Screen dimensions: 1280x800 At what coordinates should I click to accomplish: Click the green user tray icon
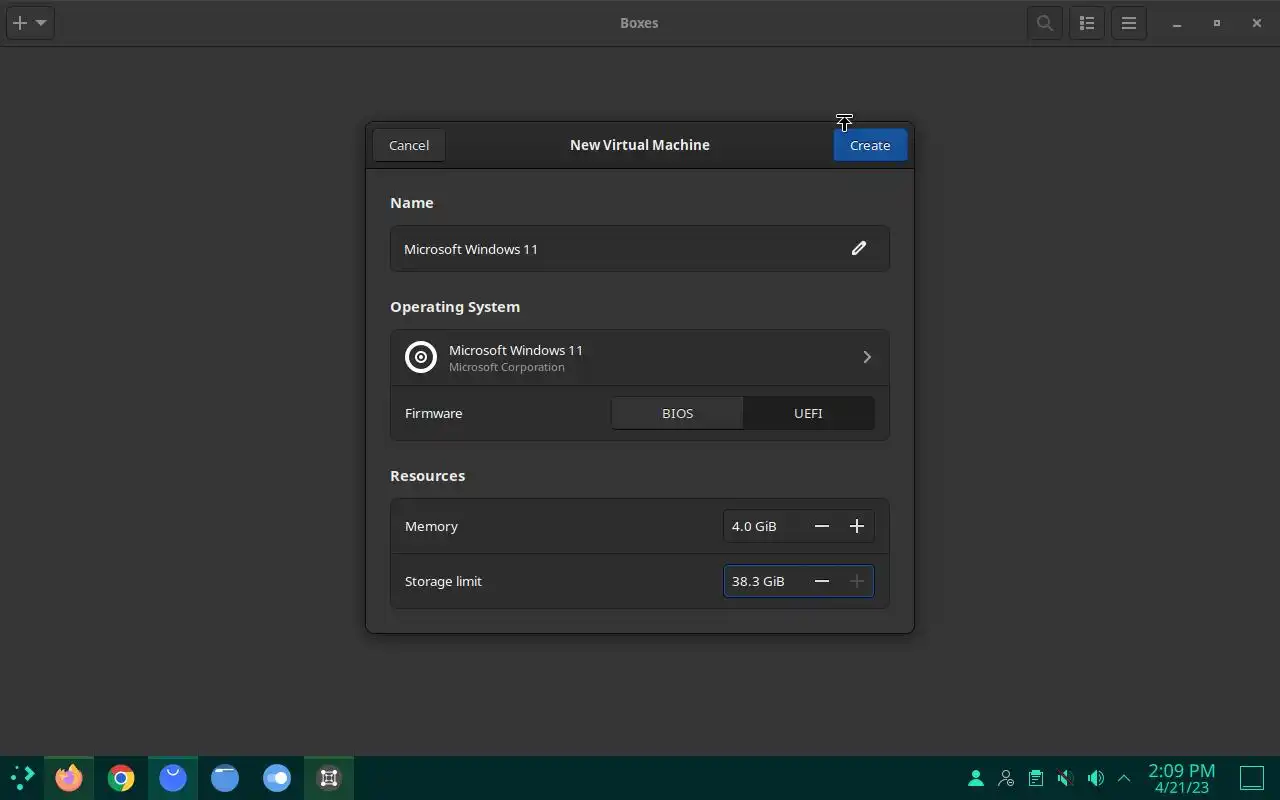976,777
